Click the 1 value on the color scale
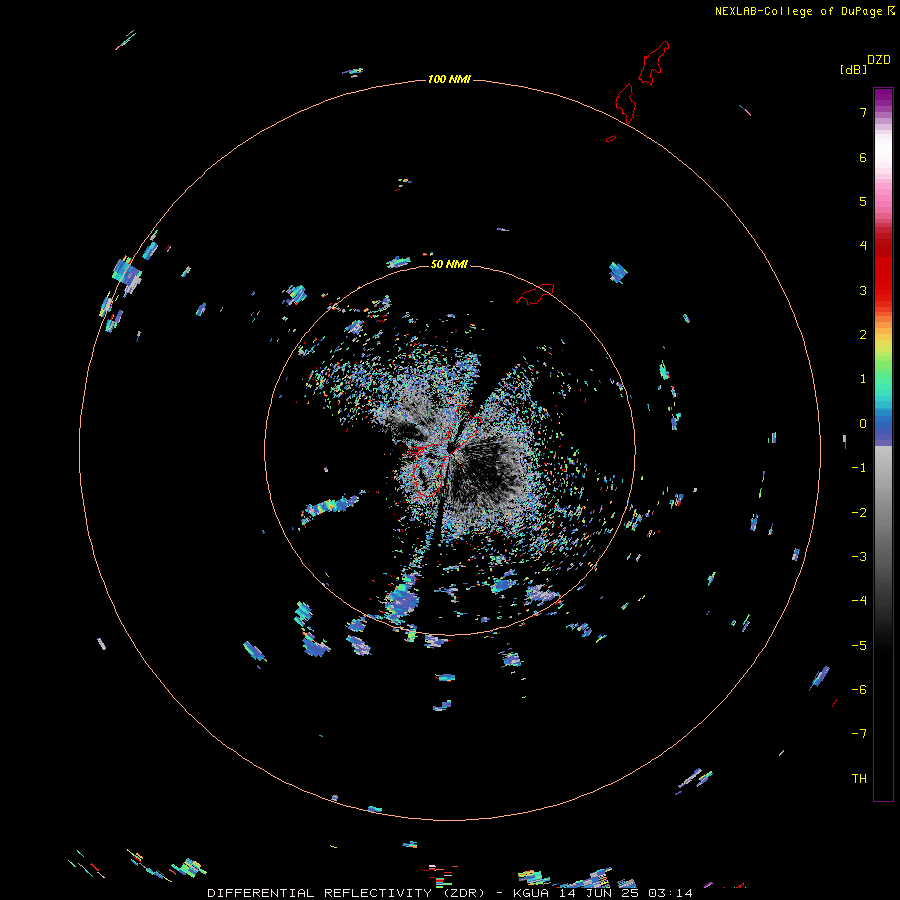Viewport: 900px width, 900px height. pos(863,379)
